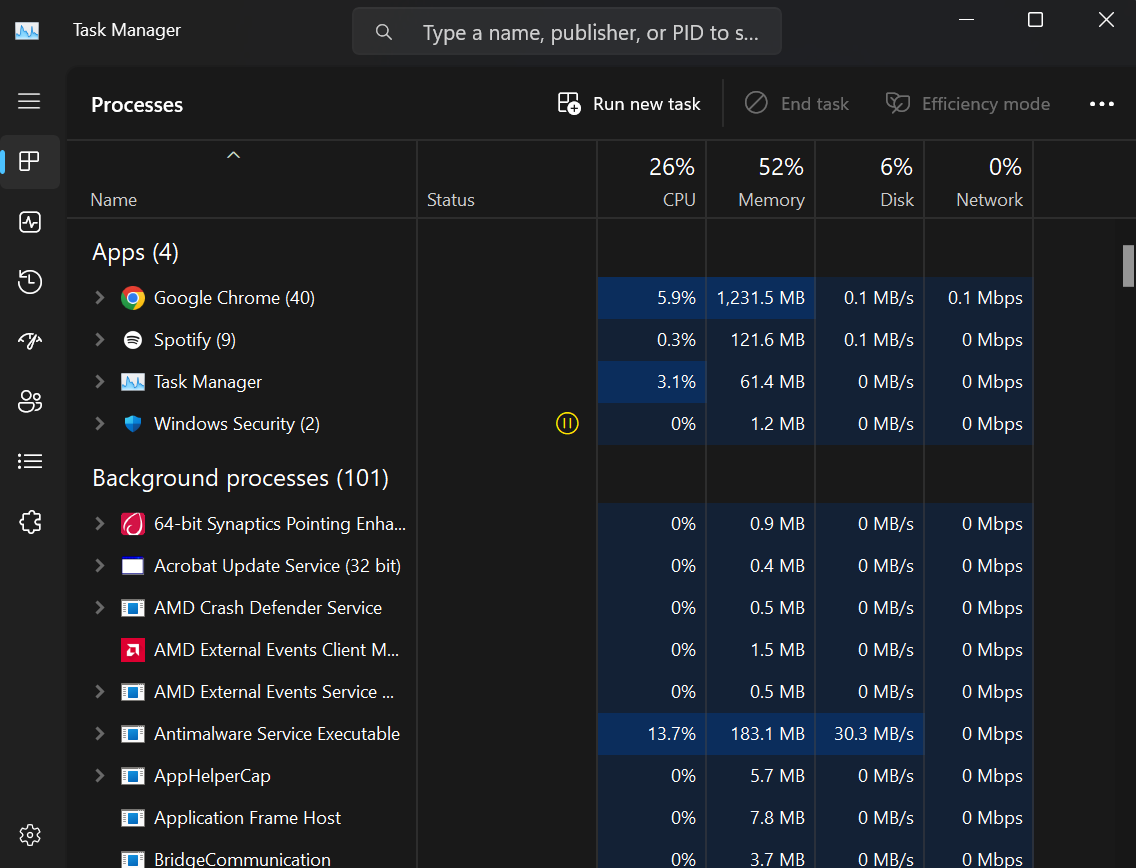
Task: Click the suspended status icon for Windows Security
Action: [567, 424]
